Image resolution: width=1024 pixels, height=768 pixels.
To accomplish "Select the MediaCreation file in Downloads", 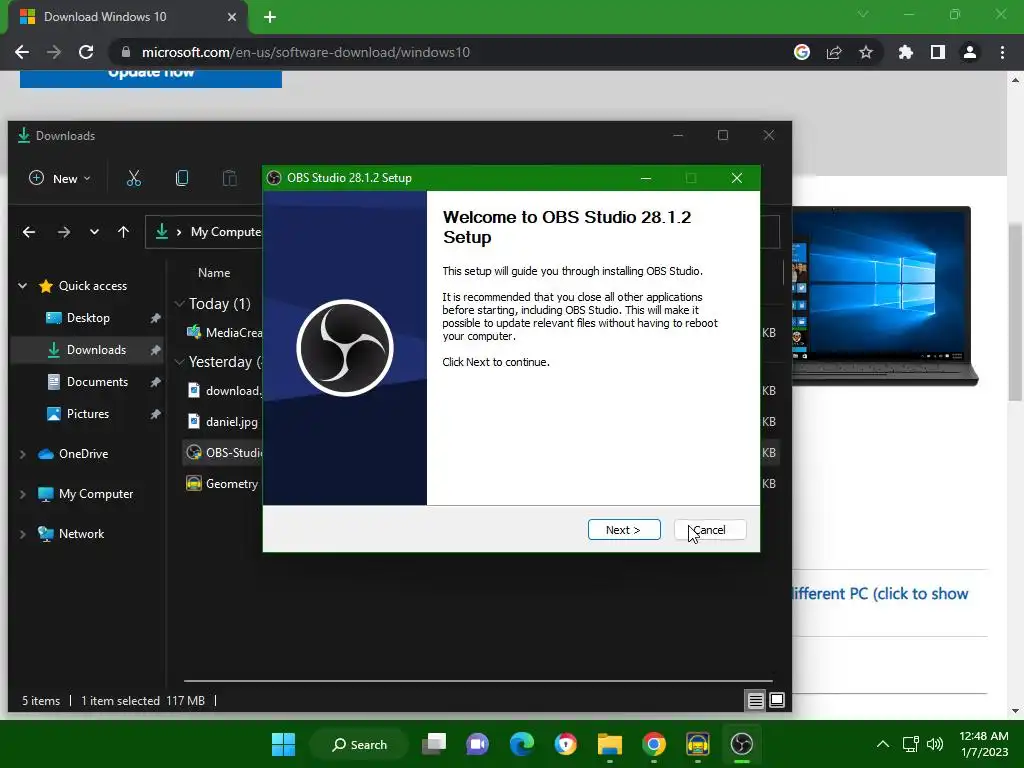I will [x=224, y=332].
